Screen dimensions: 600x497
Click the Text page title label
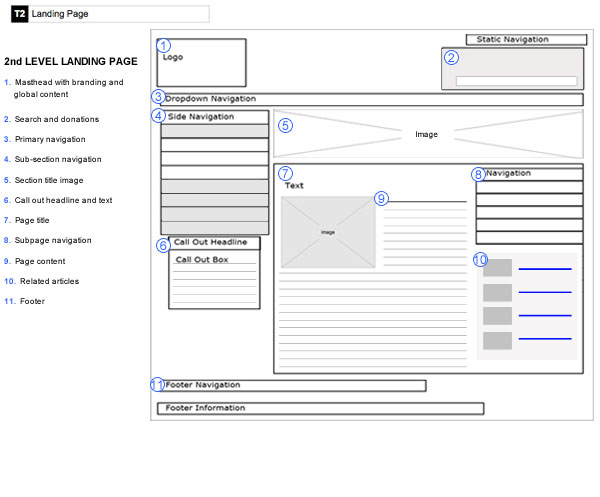click(294, 186)
